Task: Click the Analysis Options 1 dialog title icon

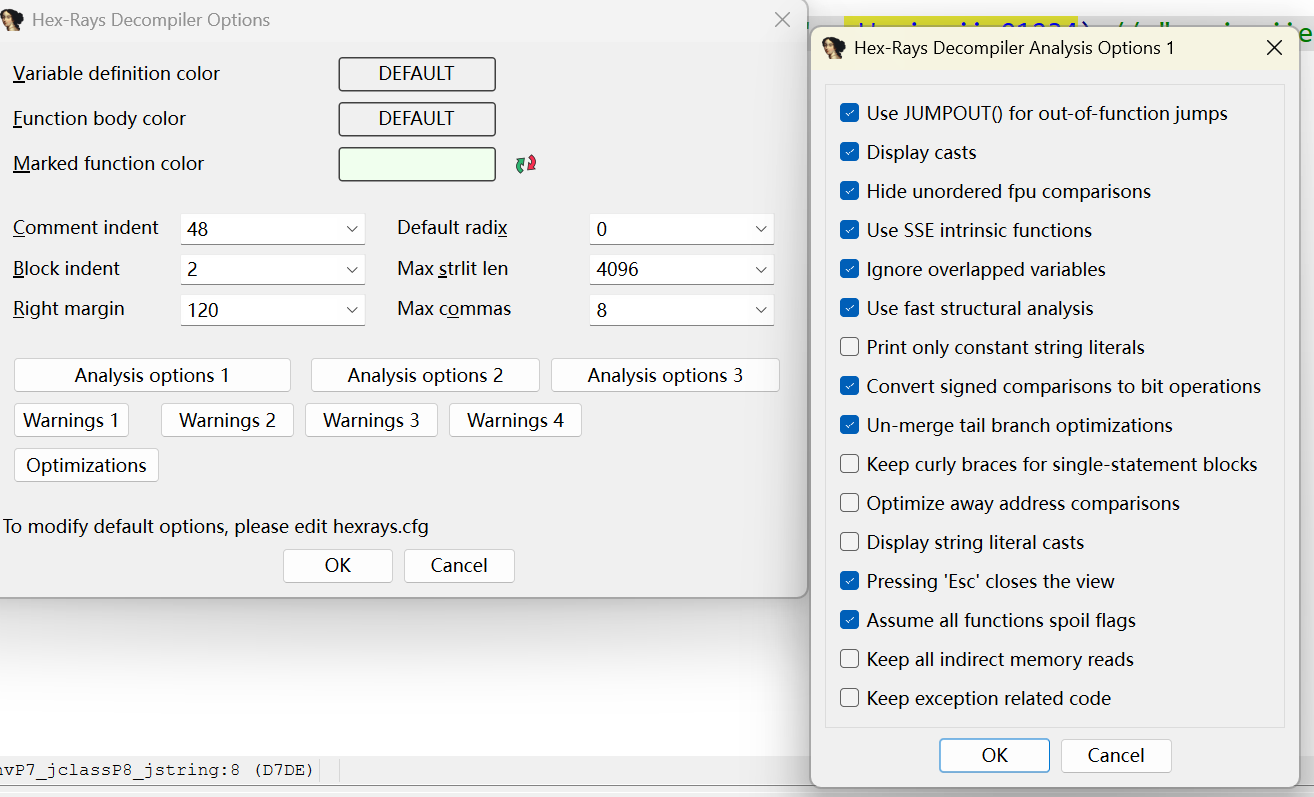Action: [834, 48]
